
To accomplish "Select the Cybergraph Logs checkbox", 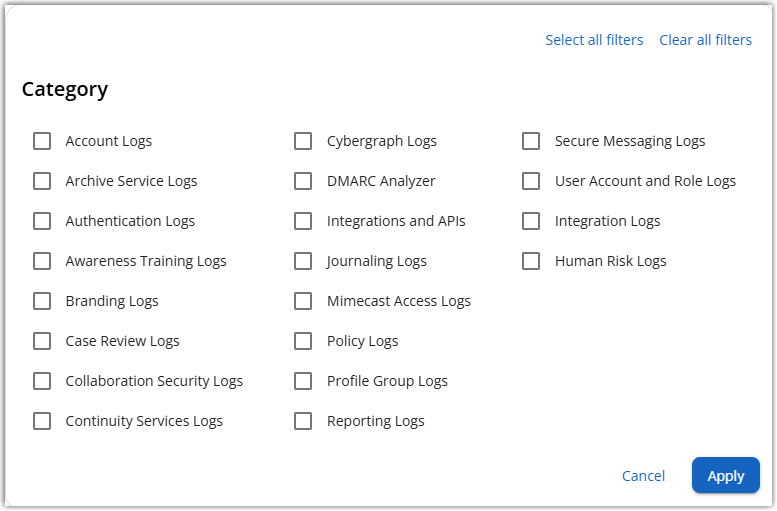I will tap(303, 141).
